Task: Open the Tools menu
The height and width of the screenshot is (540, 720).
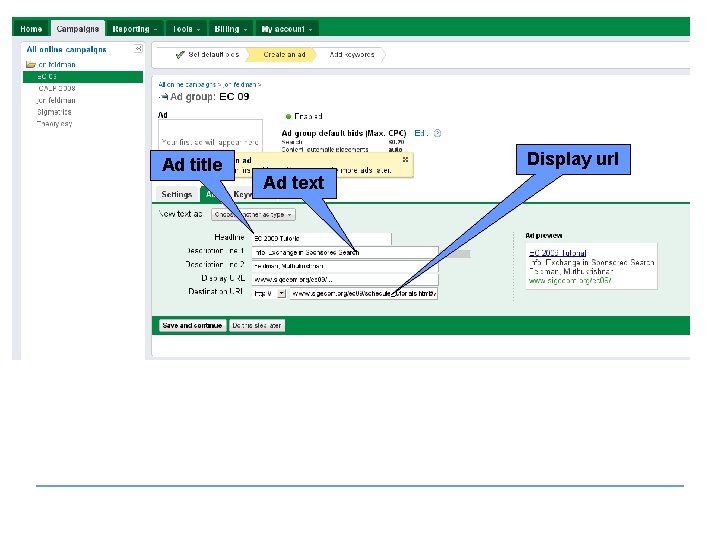Action: pyautogui.click(x=186, y=29)
